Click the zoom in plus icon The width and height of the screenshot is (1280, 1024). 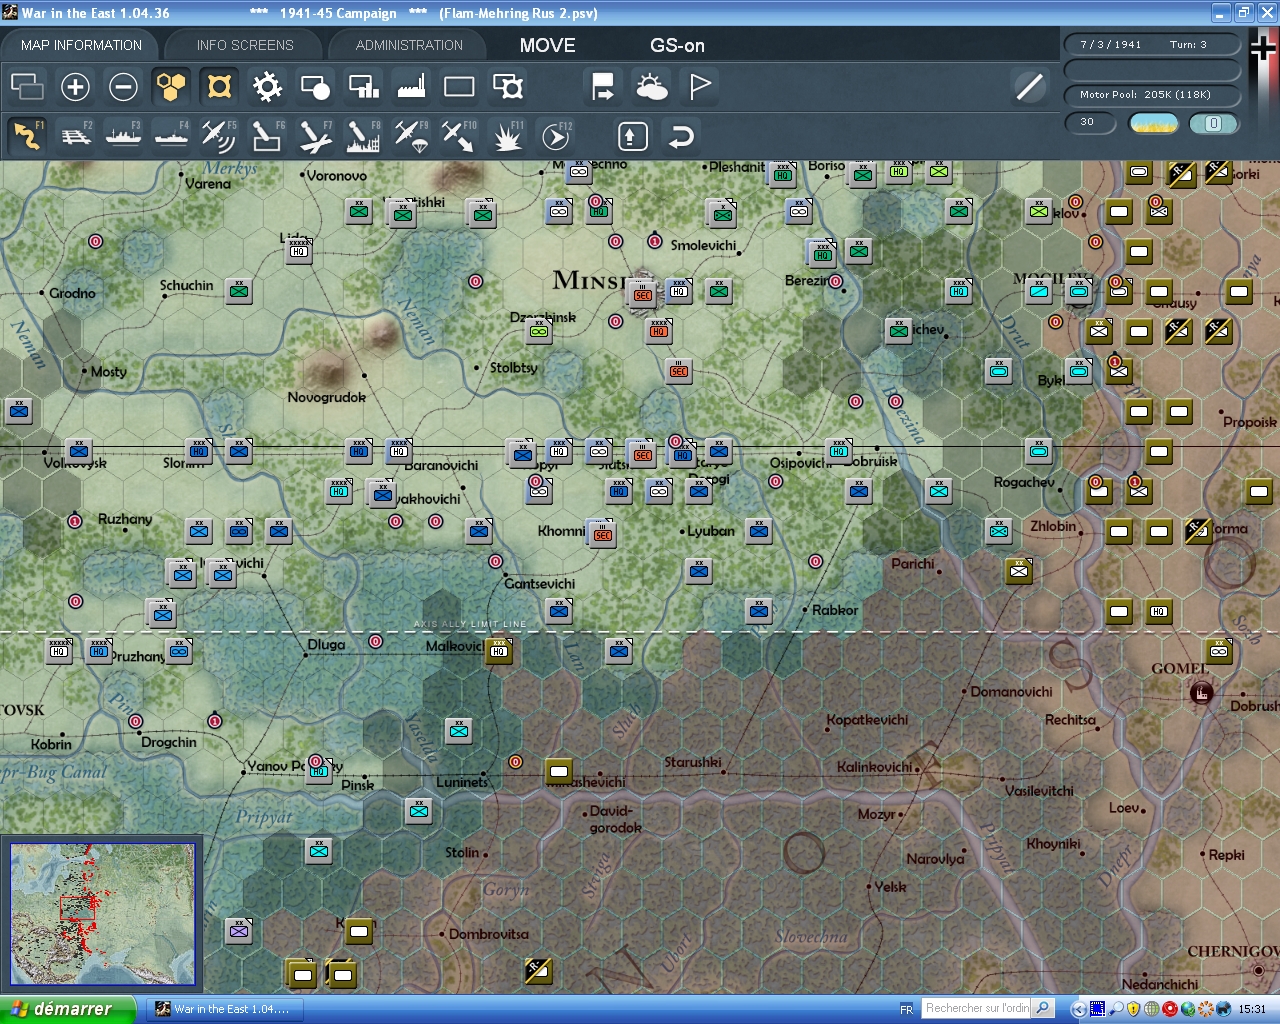click(x=75, y=87)
